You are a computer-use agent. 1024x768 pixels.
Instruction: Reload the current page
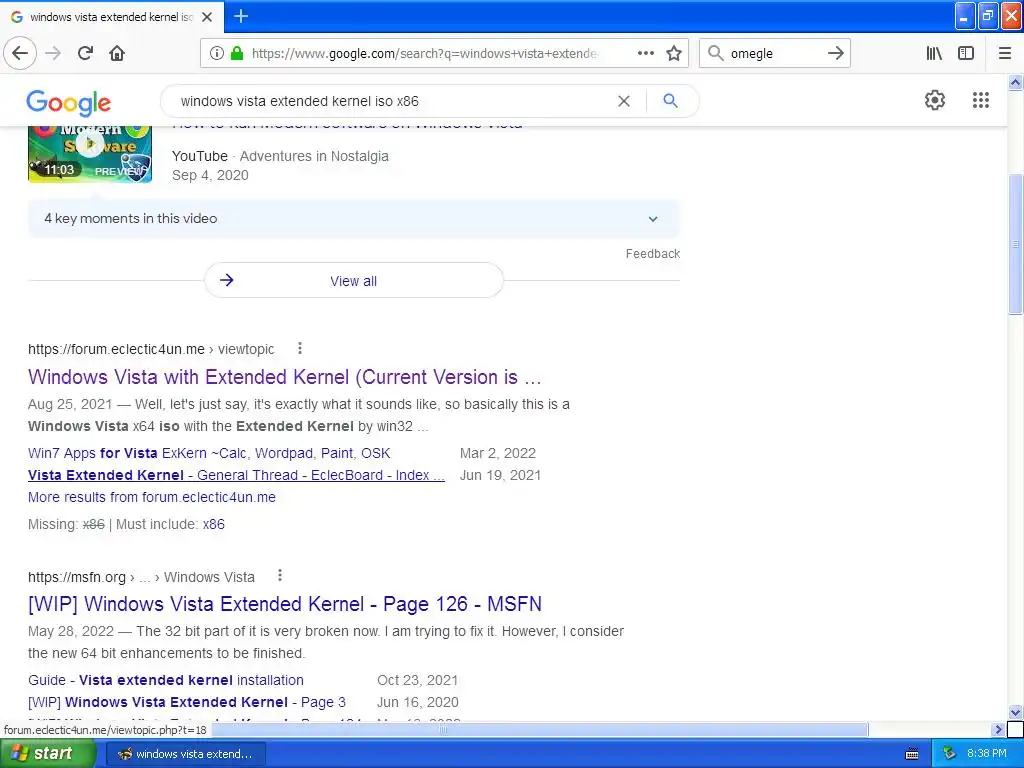point(85,53)
